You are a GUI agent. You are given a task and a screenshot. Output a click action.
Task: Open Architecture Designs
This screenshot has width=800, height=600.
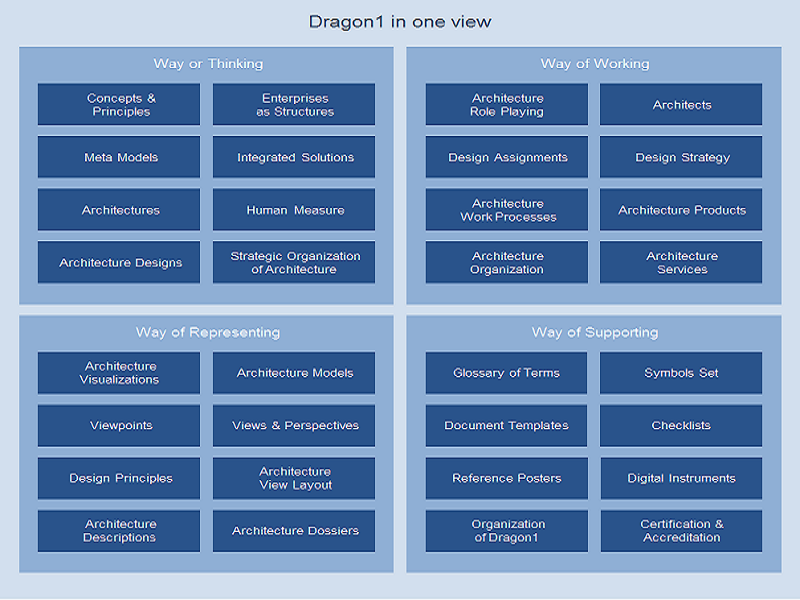tap(119, 262)
